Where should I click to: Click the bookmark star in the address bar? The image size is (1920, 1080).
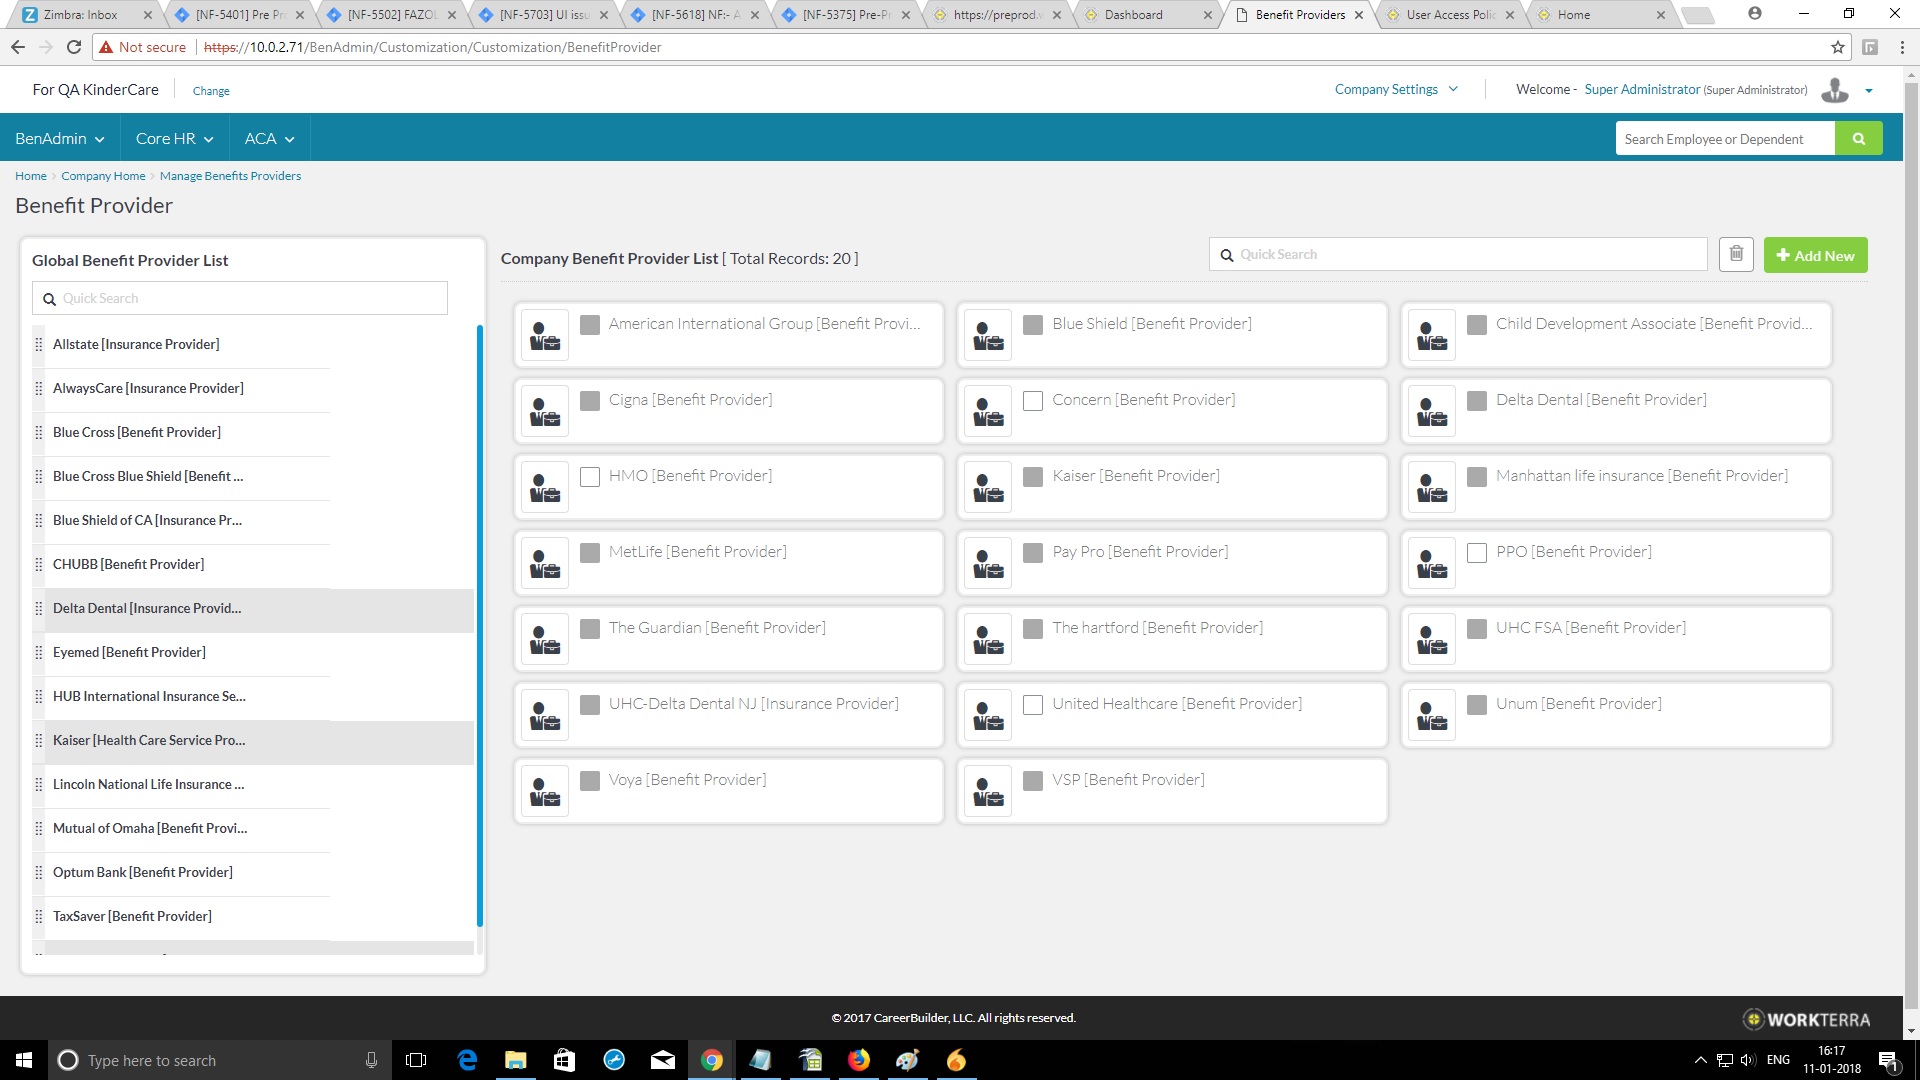[1837, 47]
